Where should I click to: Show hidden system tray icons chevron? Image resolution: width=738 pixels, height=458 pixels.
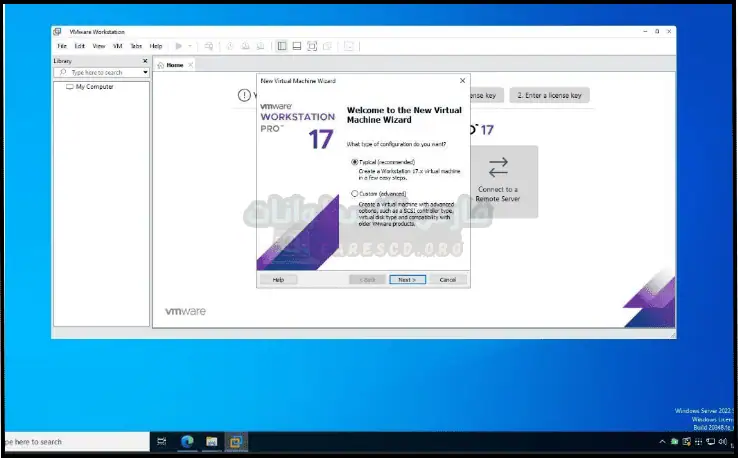(663, 441)
